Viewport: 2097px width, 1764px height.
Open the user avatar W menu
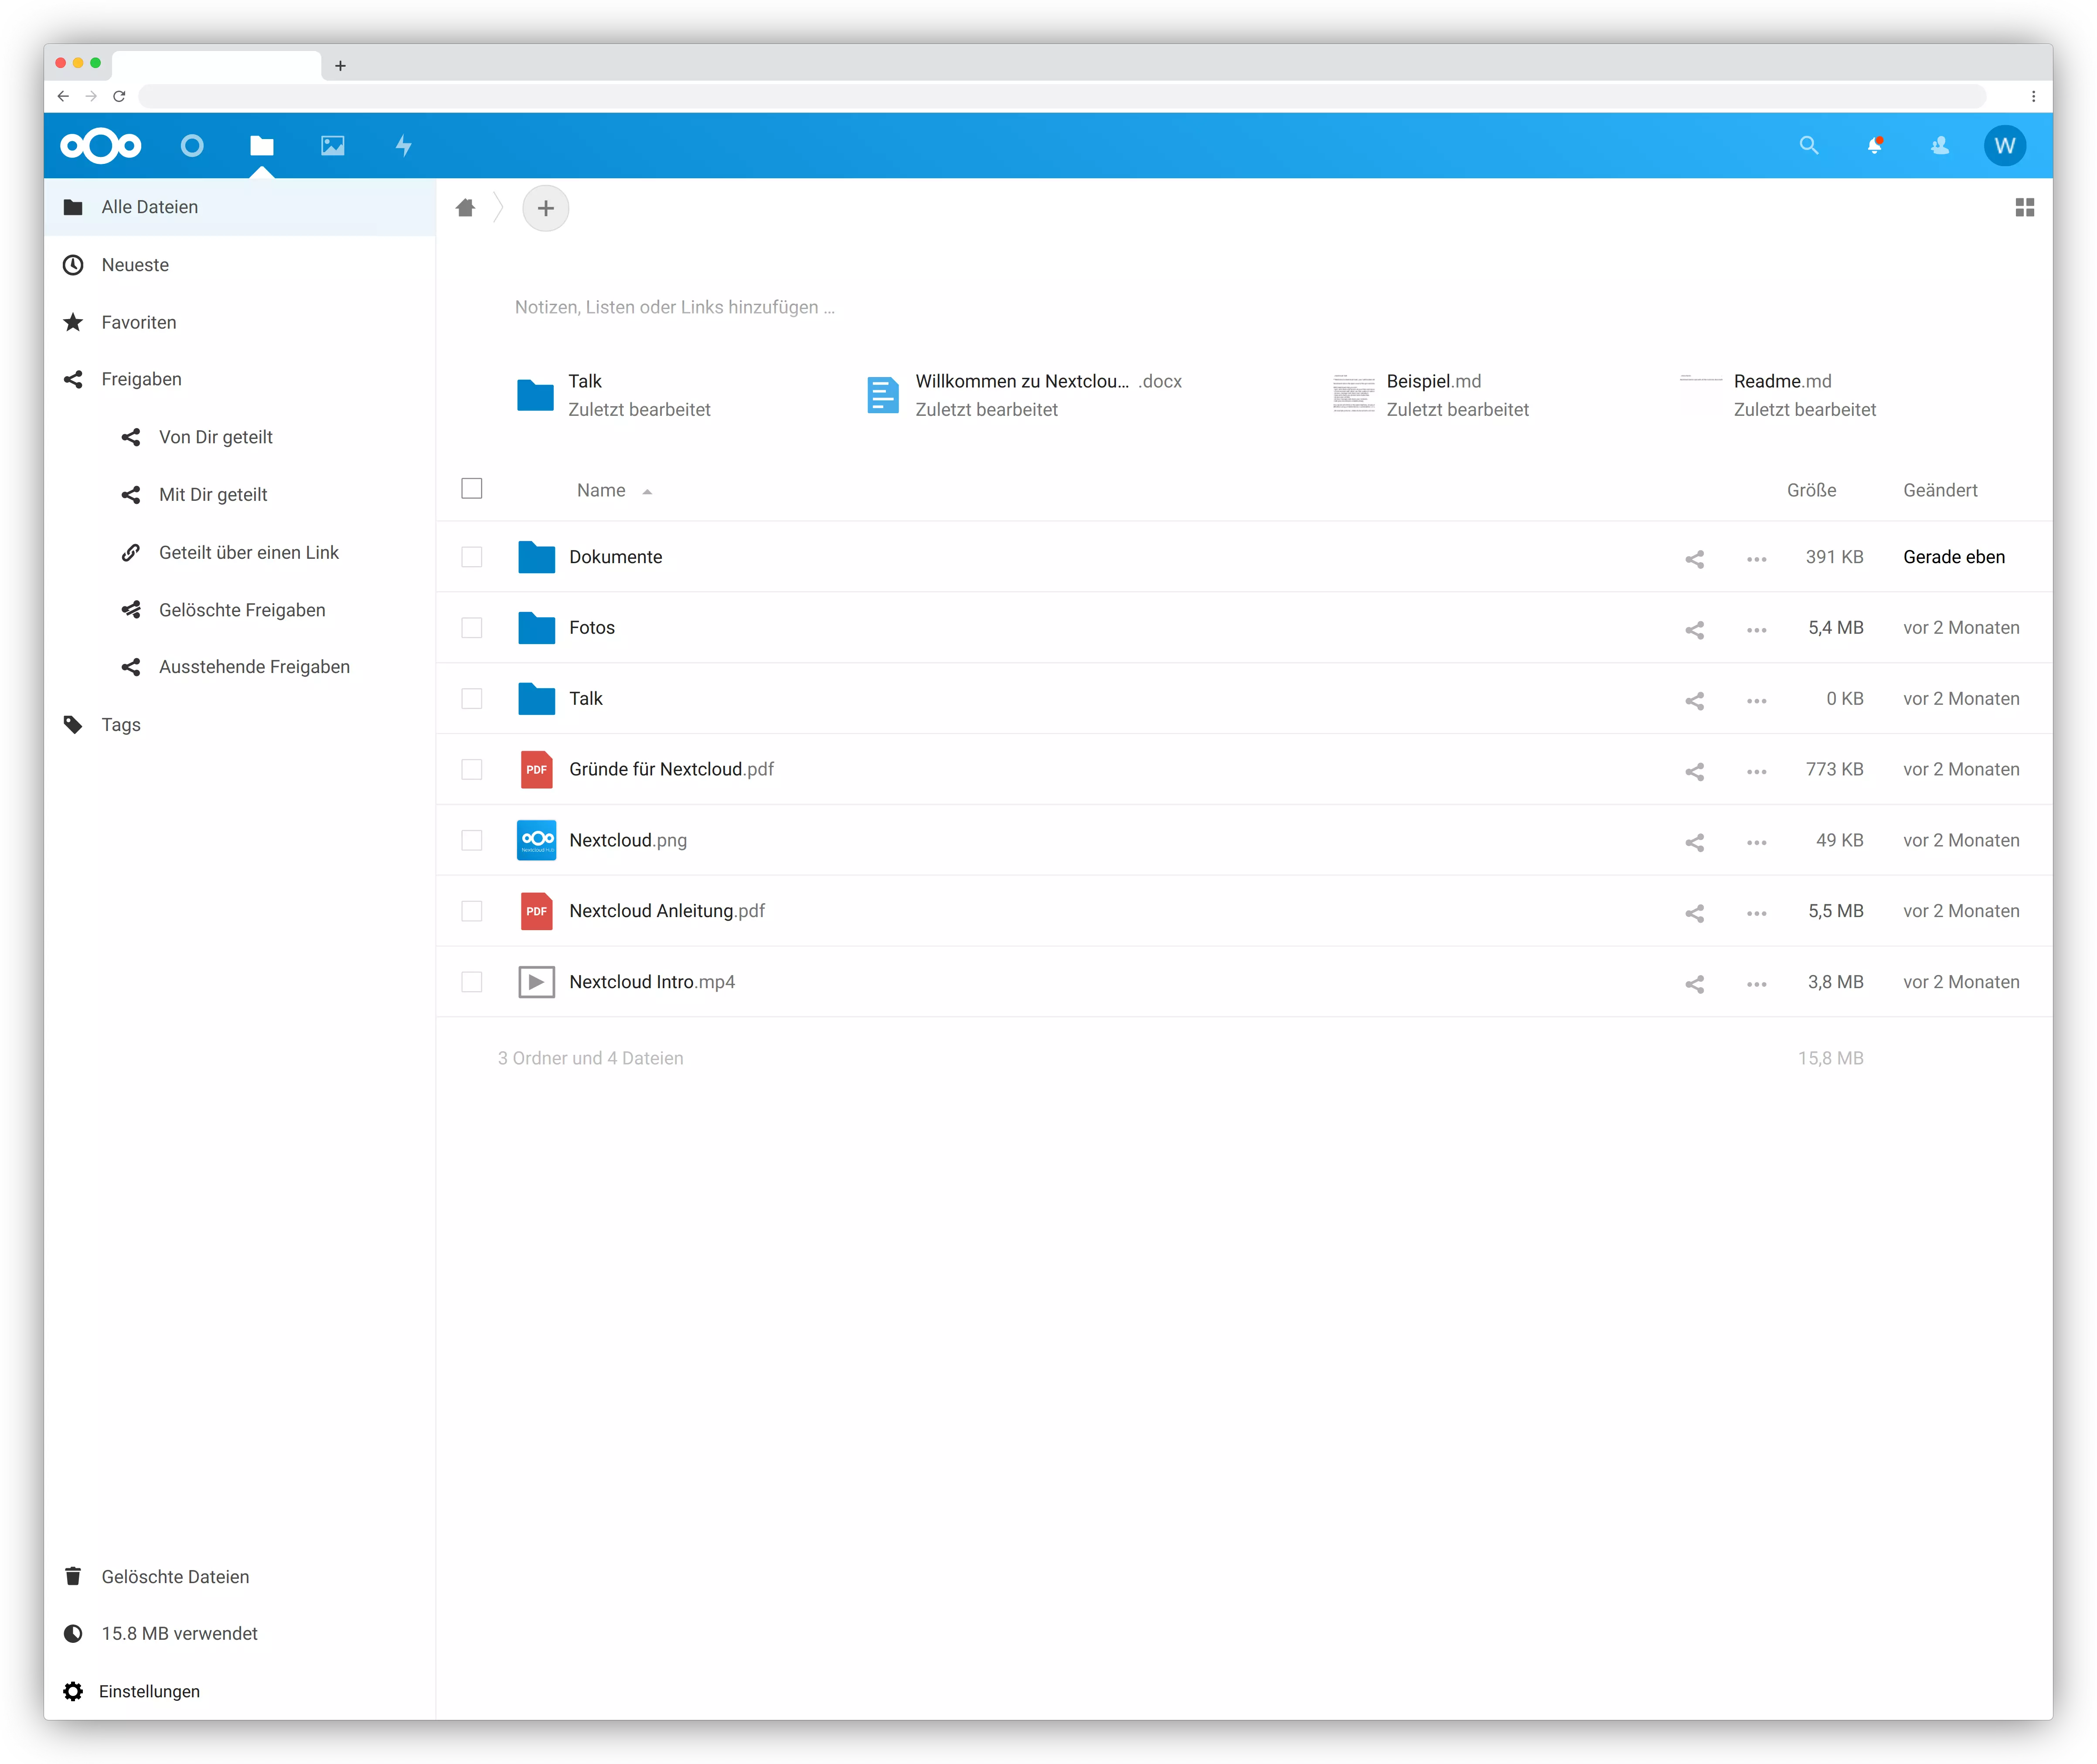pyautogui.click(x=2005, y=146)
